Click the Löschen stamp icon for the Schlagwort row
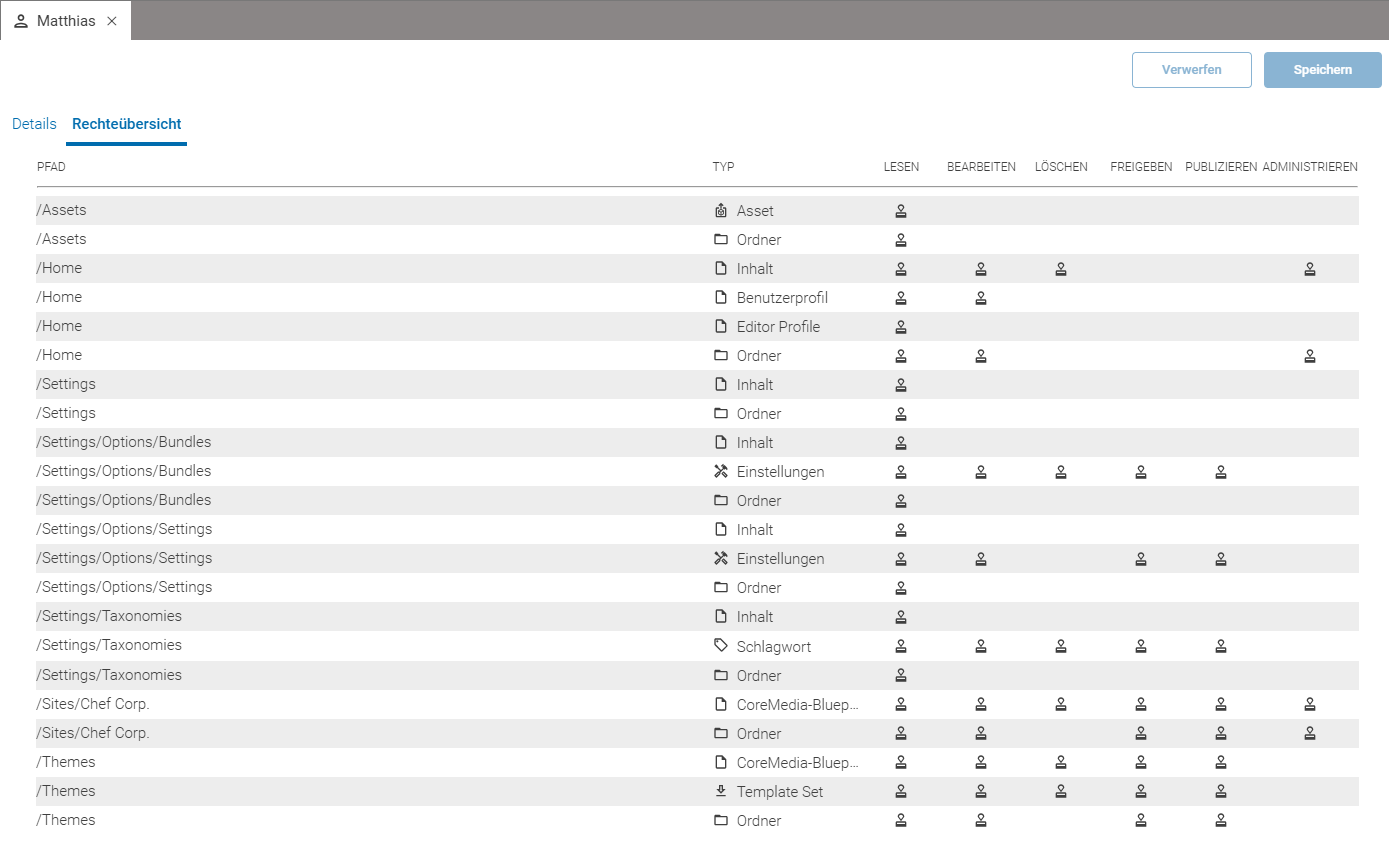This screenshot has height=854, width=1389. [1061, 647]
